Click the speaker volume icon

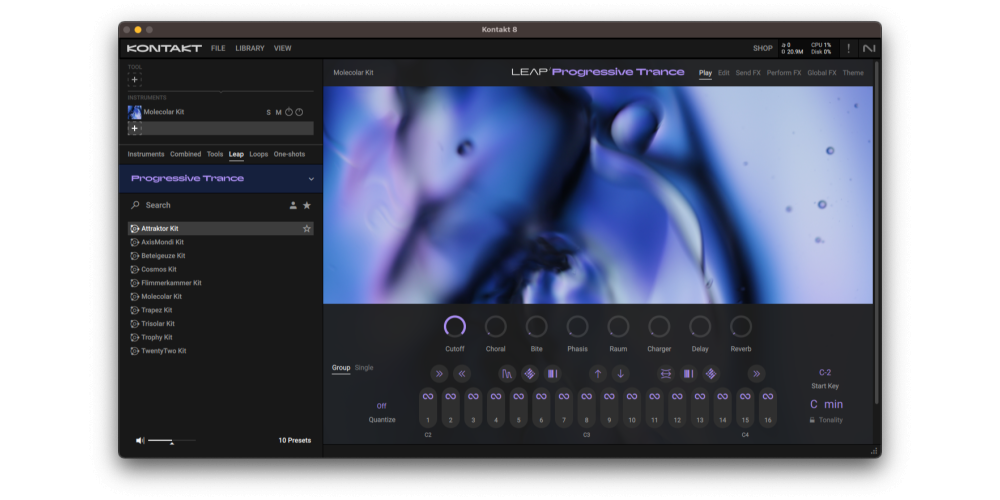click(x=140, y=441)
